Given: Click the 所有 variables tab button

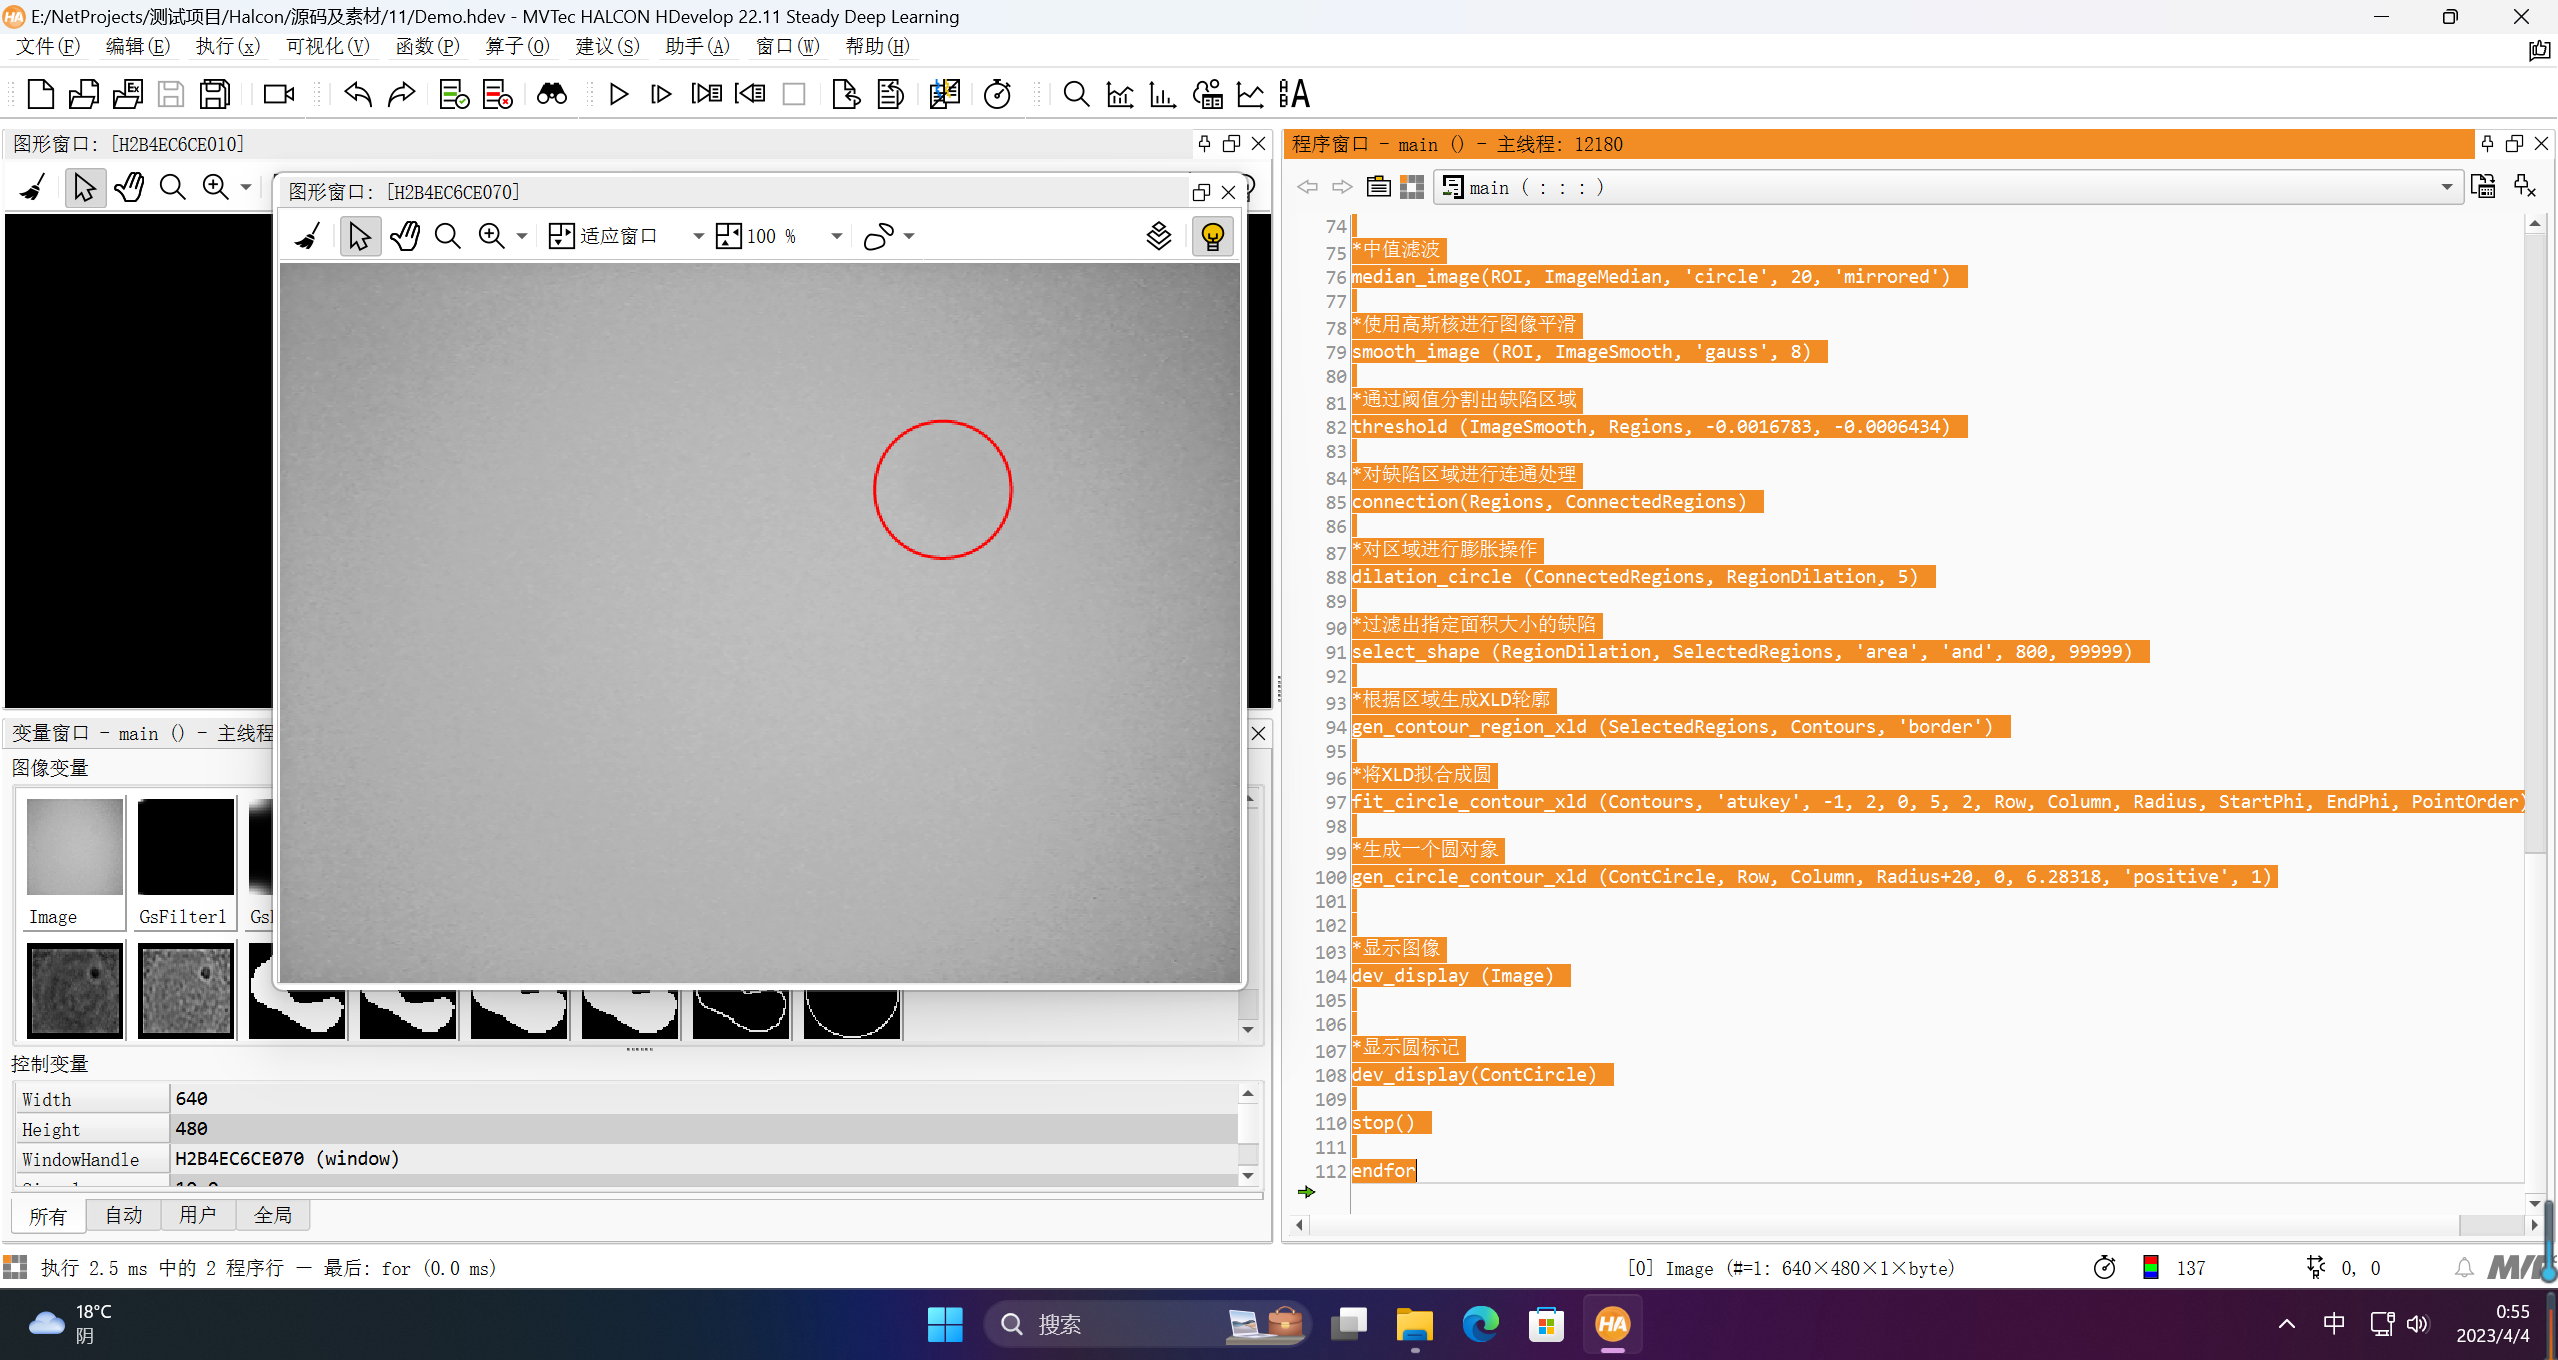Looking at the screenshot, I should click(48, 1215).
